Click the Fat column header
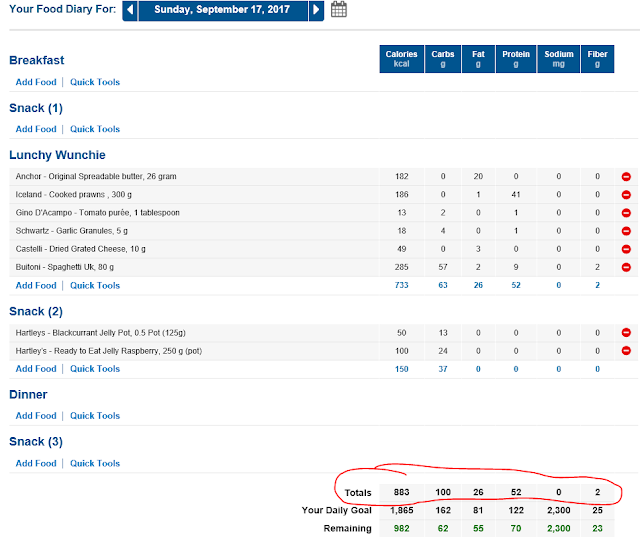The height and width of the screenshot is (537, 640). click(478, 59)
